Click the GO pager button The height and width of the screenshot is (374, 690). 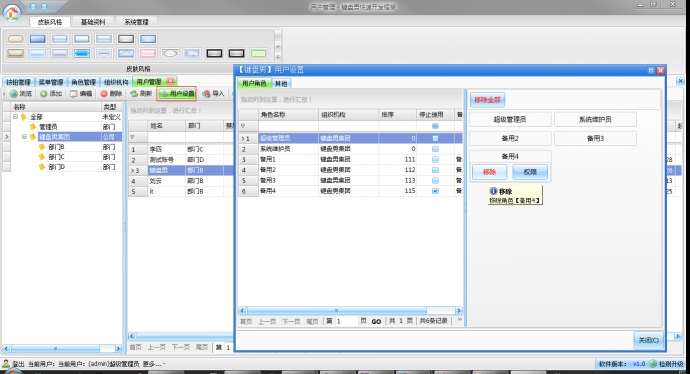click(376, 321)
